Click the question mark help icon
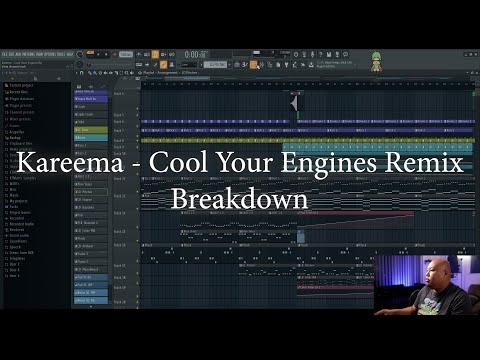Viewport: 480px width, 360px height. pos(321,54)
